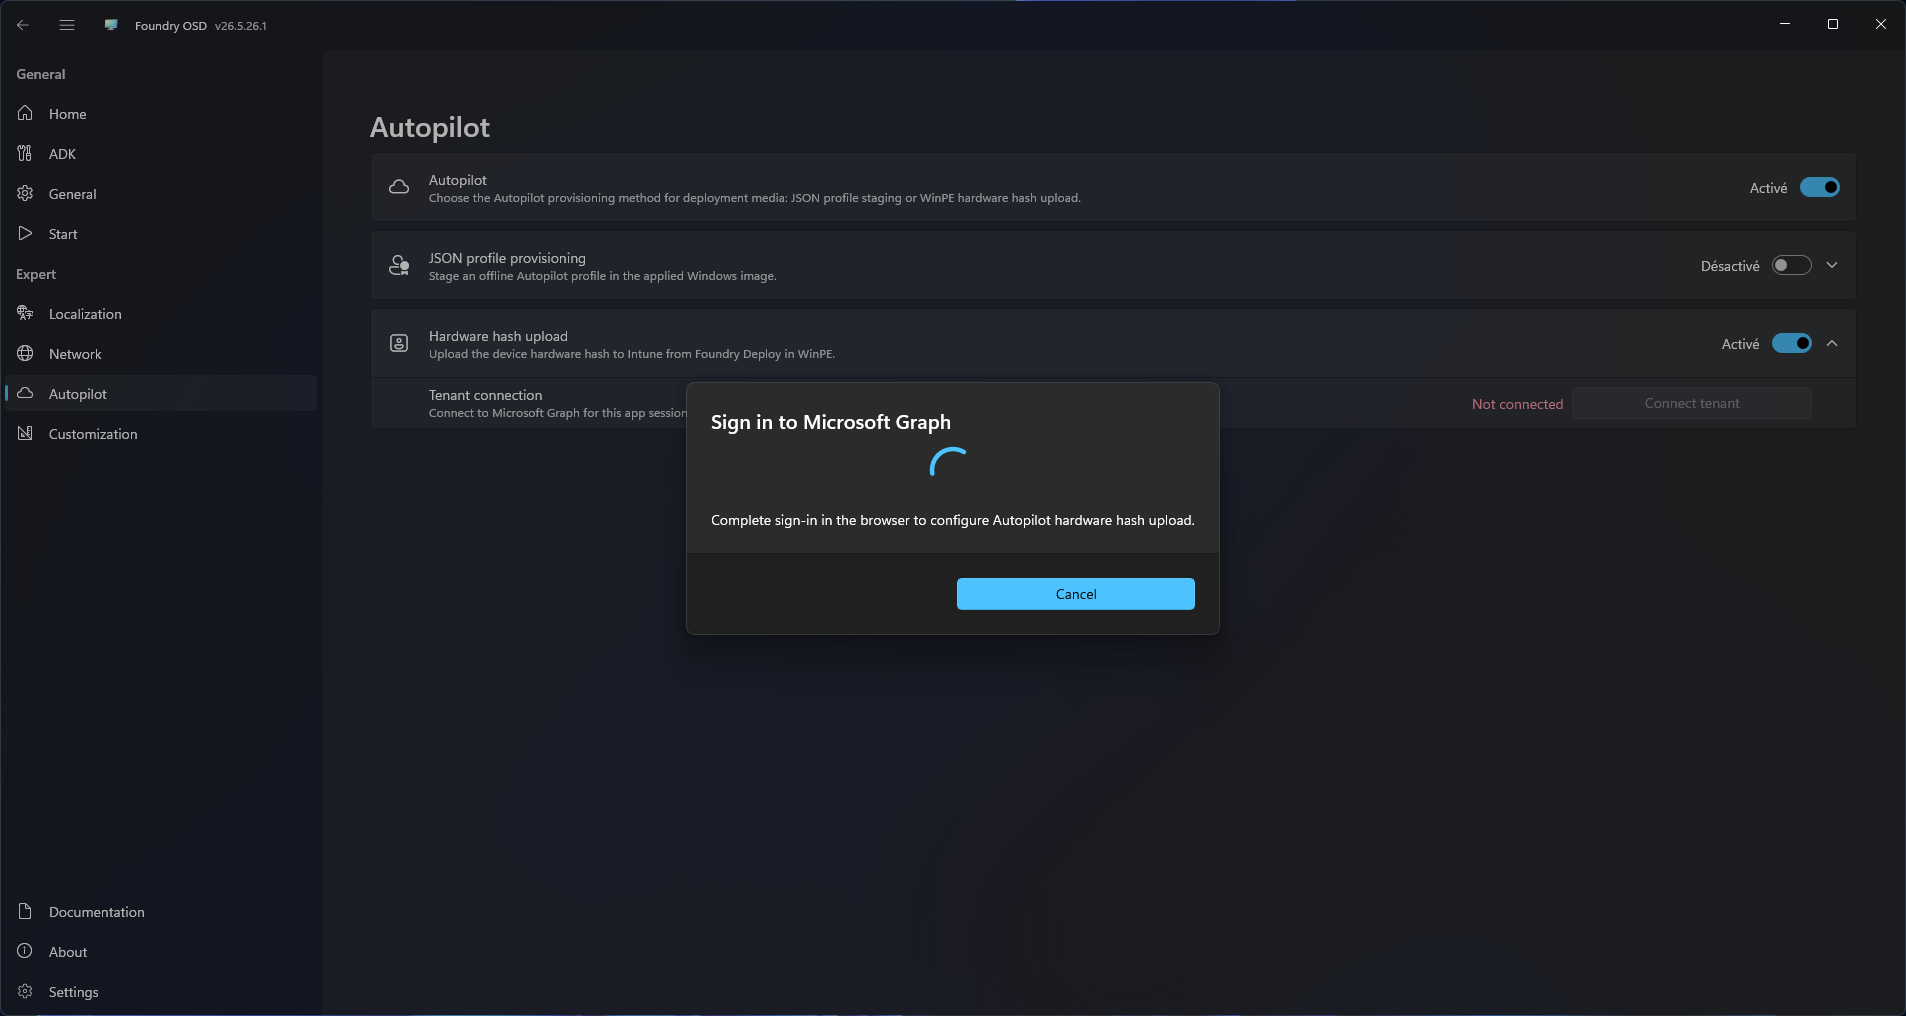Select the Autopilot navigation item
The height and width of the screenshot is (1016, 1906).
161,393
